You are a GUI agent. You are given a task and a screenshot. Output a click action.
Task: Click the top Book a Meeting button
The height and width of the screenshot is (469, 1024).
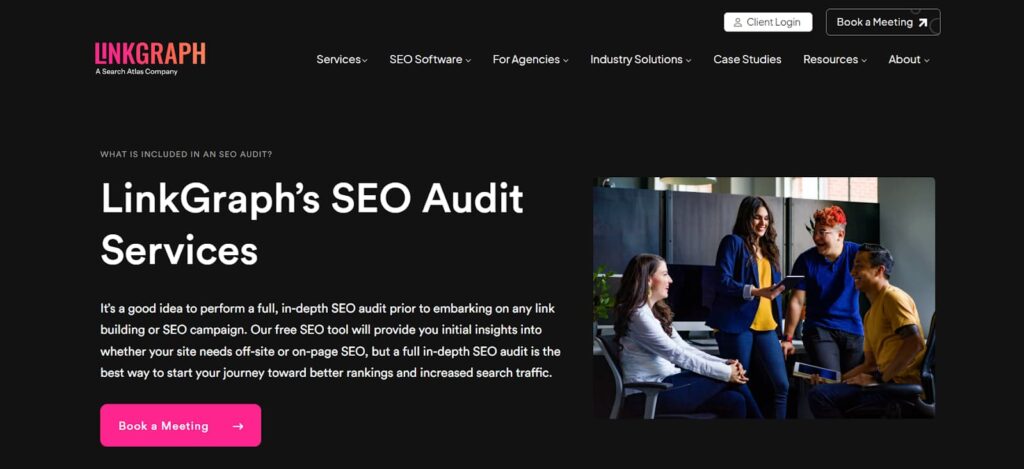click(883, 22)
